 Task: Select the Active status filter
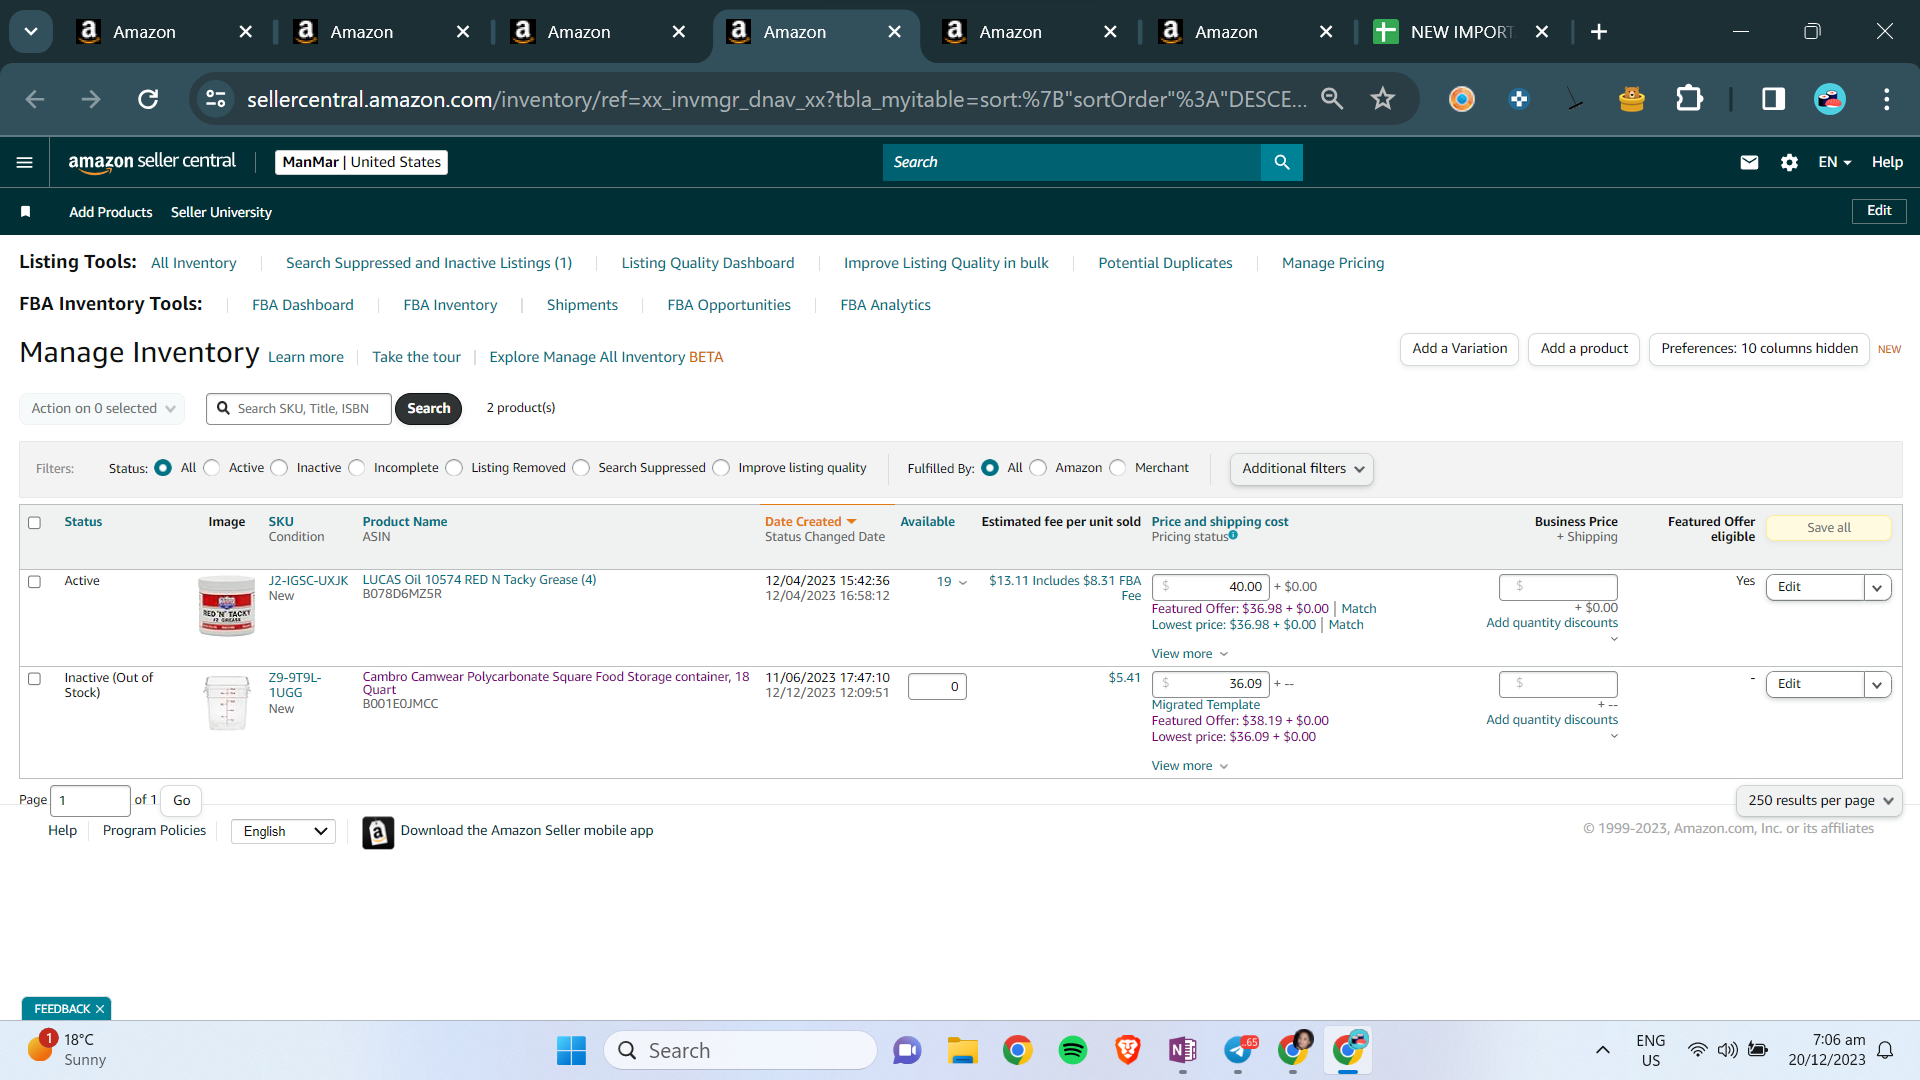tap(212, 468)
